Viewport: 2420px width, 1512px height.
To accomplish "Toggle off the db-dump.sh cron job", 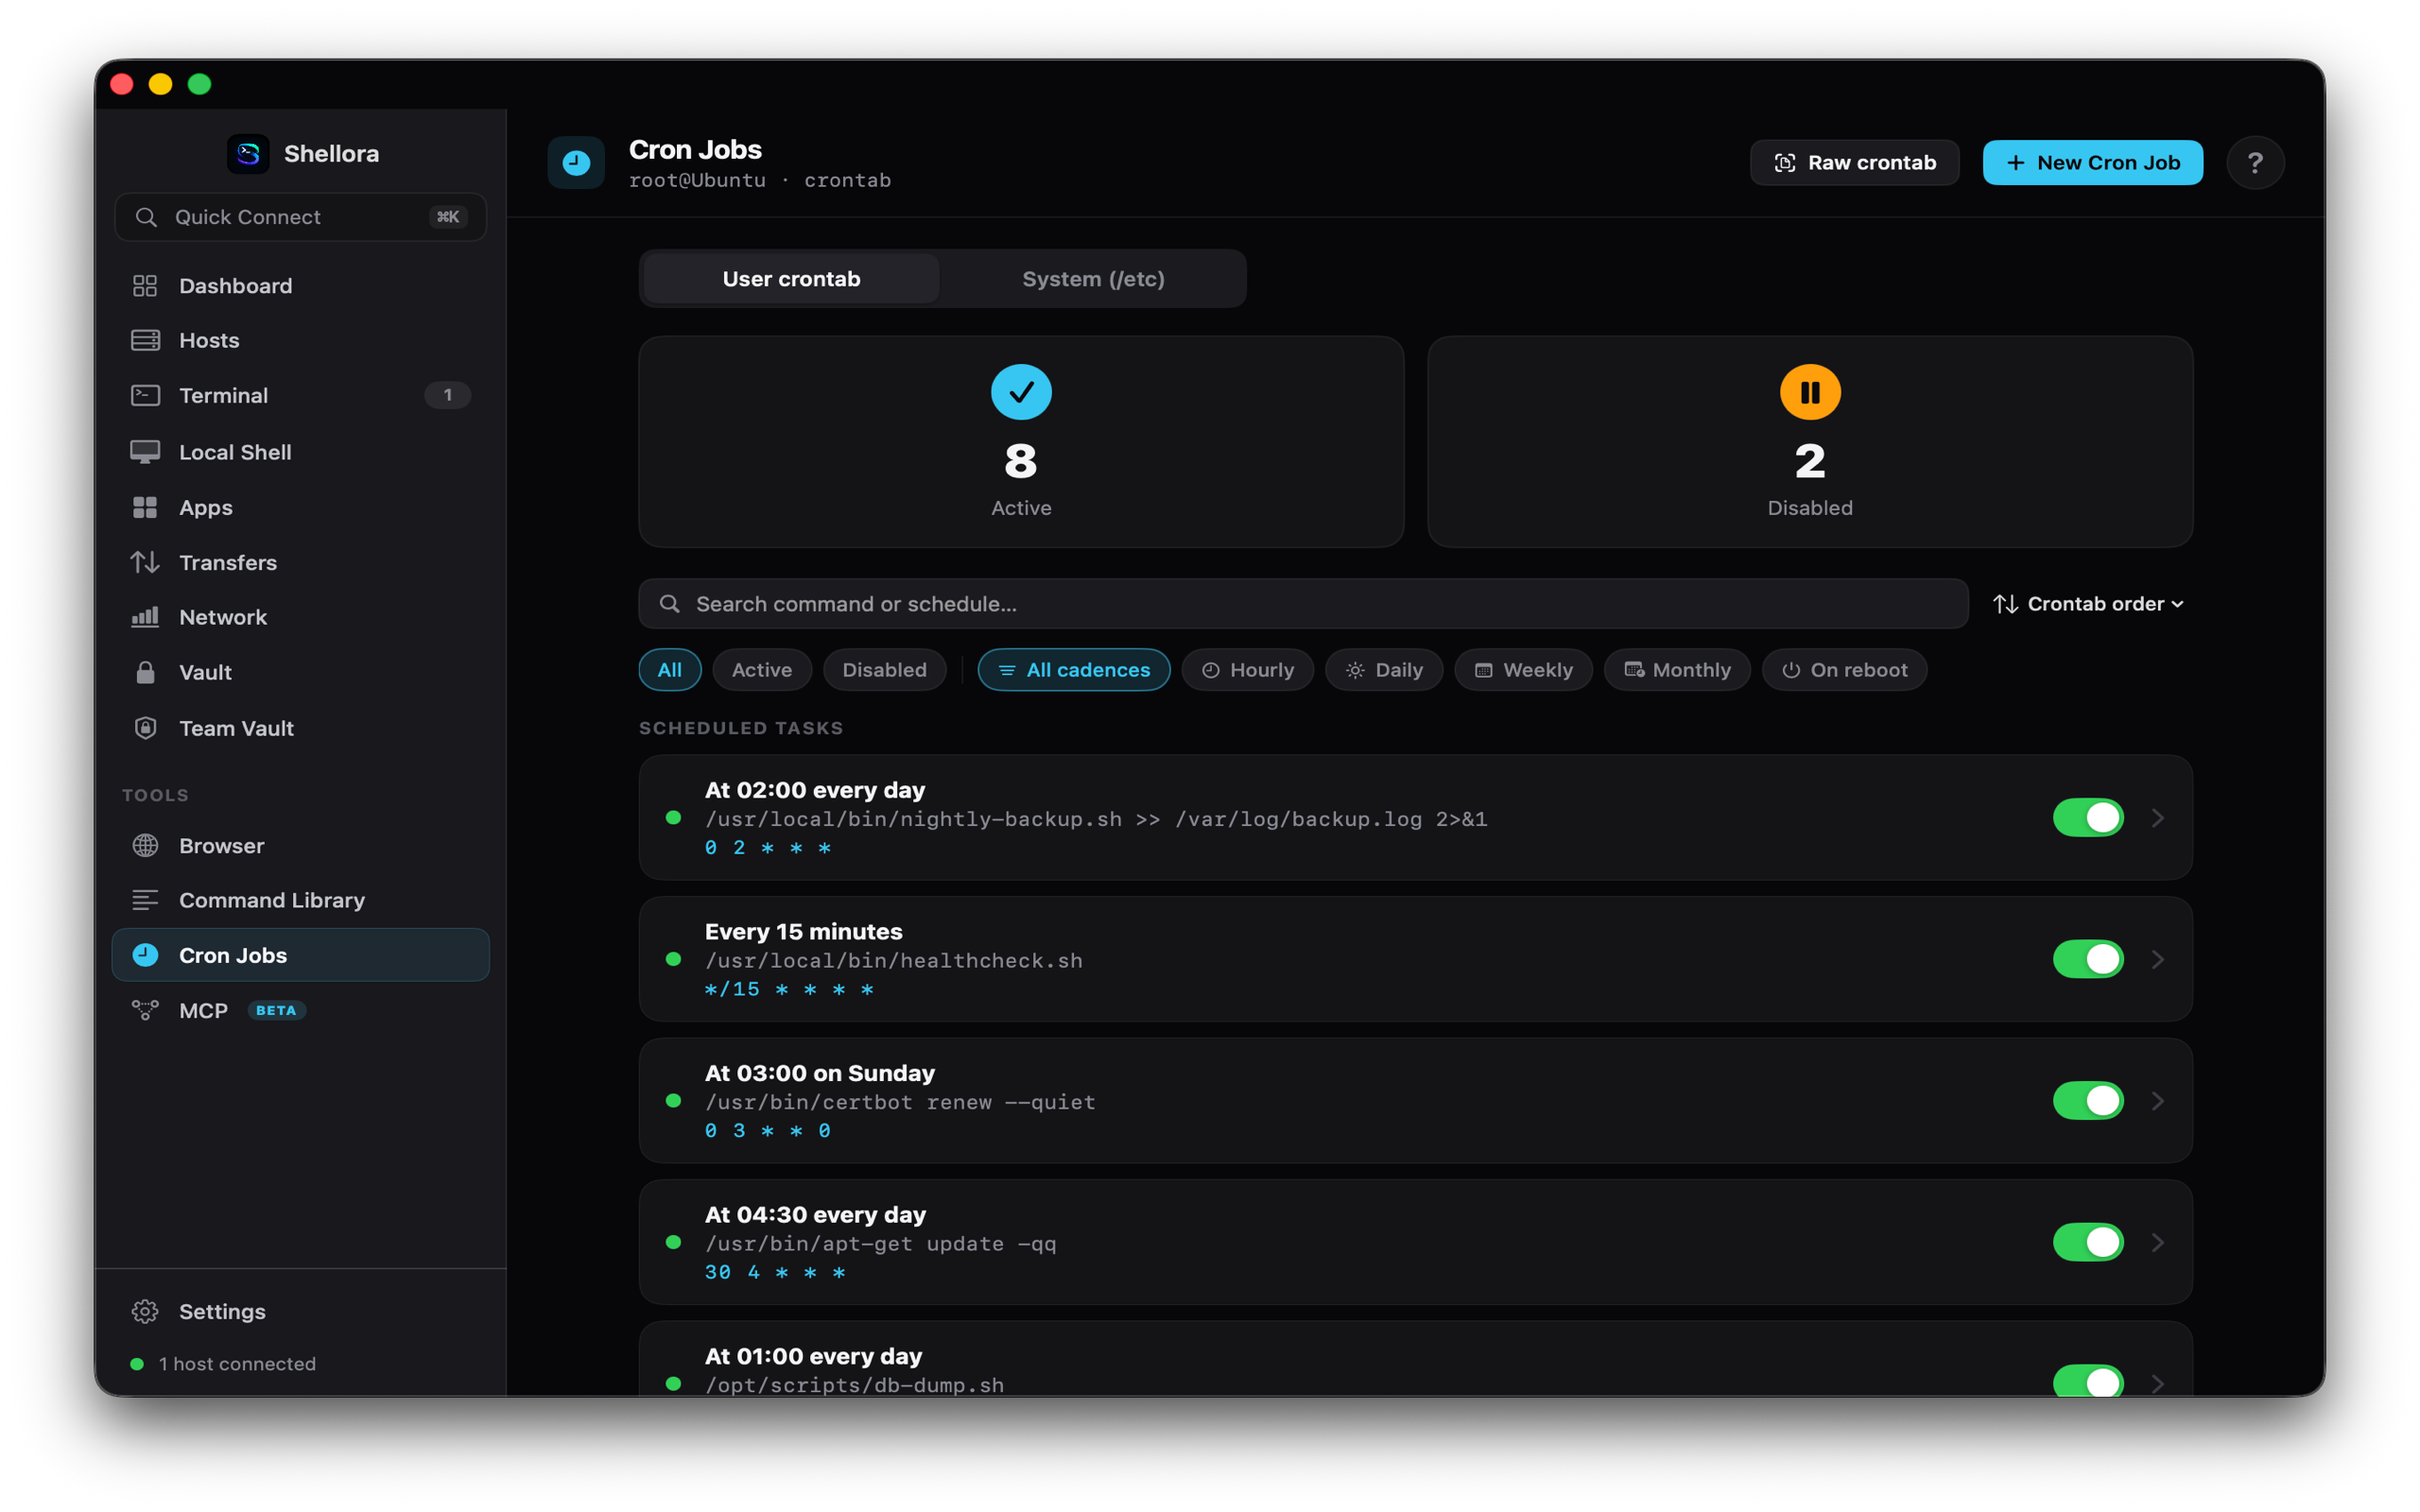I will point(2088,1381).
